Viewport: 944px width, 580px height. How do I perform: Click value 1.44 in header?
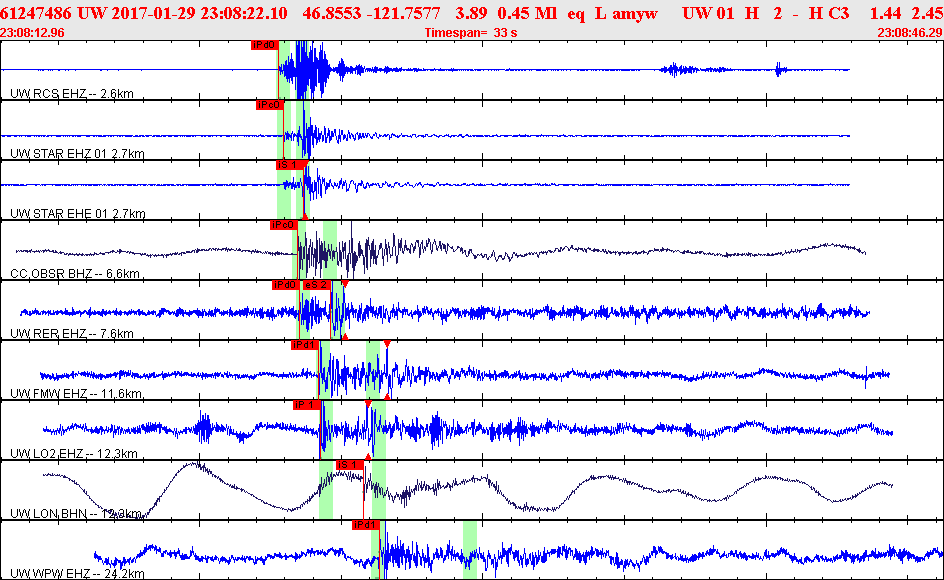pos(886,13)
